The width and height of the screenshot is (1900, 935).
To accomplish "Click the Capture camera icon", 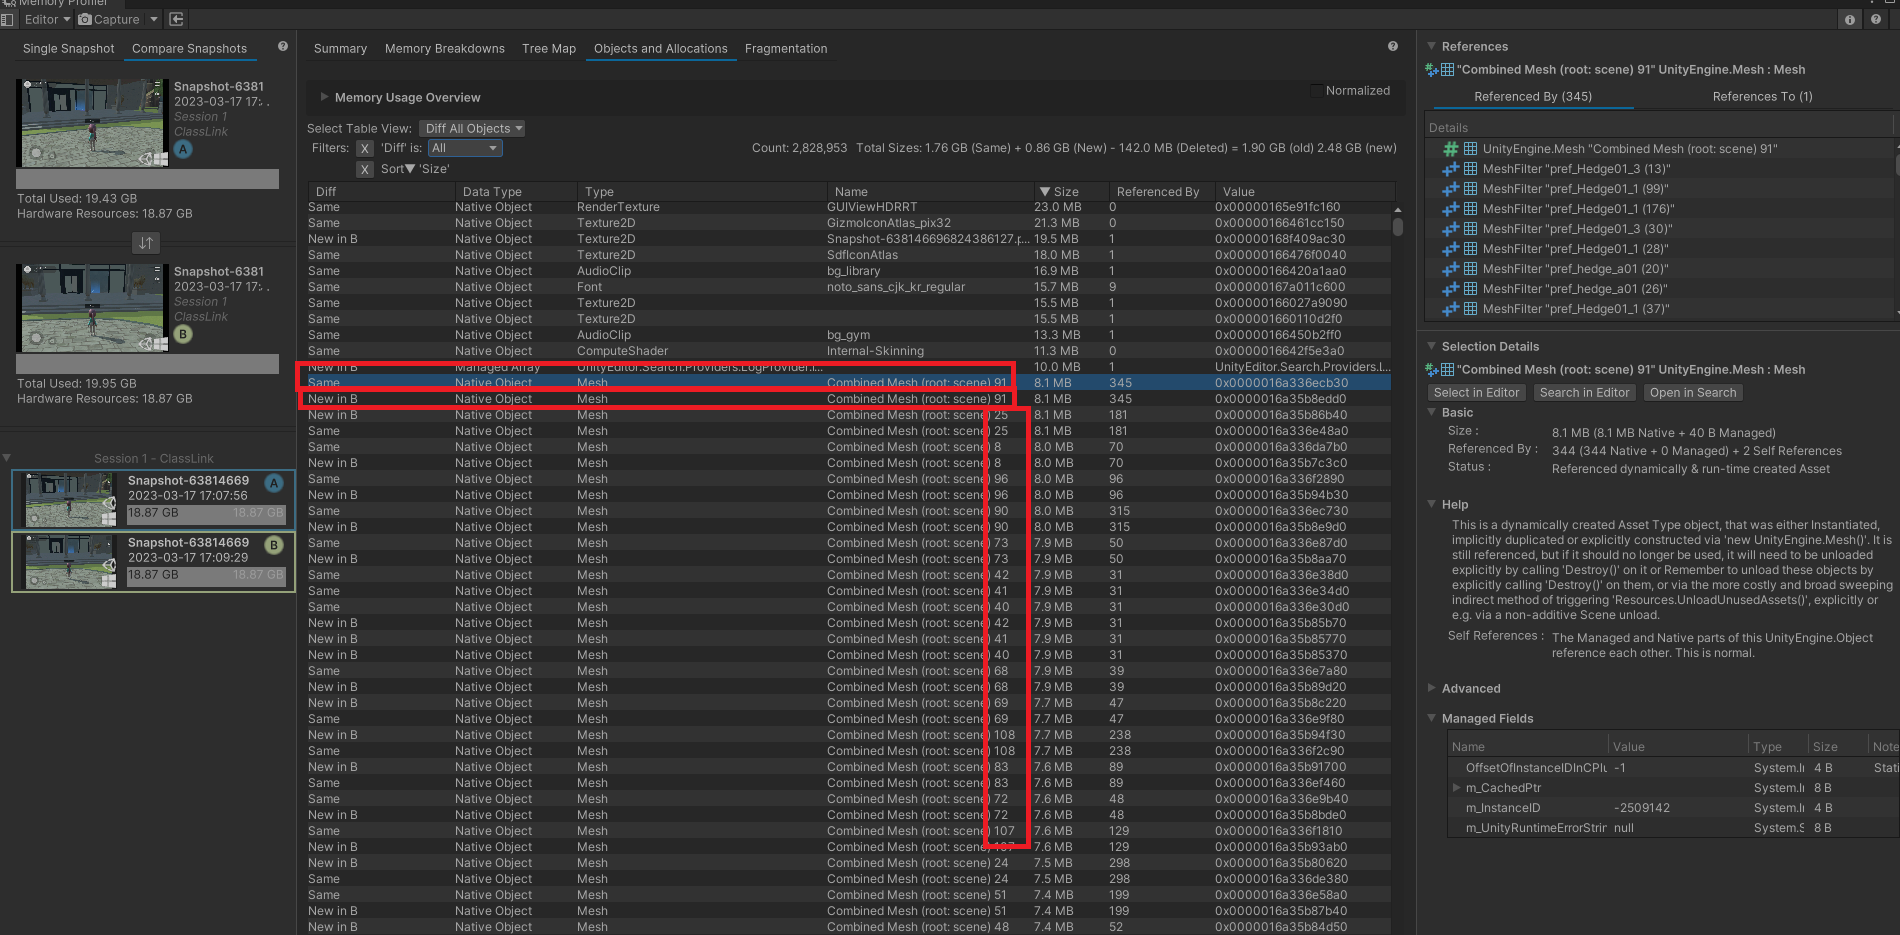I will pos(85,19).
